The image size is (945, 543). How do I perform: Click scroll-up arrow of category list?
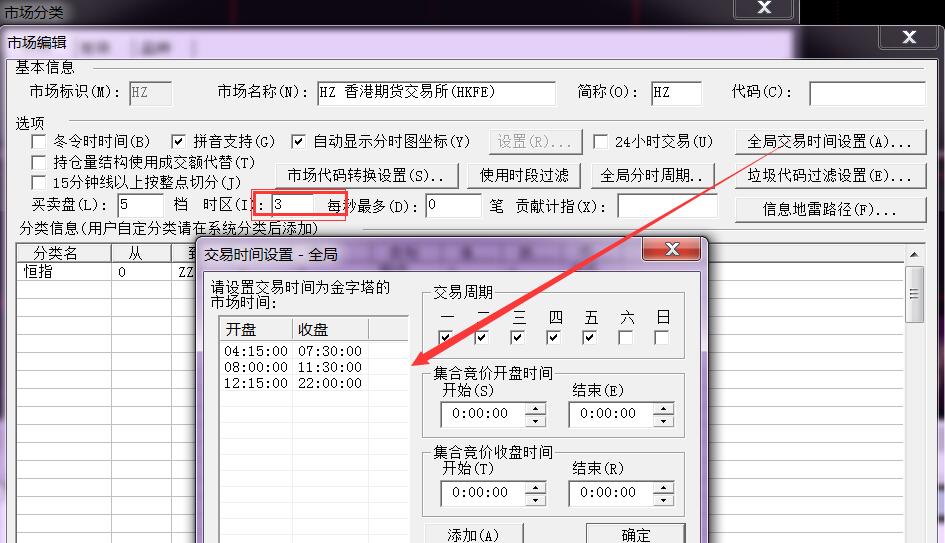coord(914,255)
